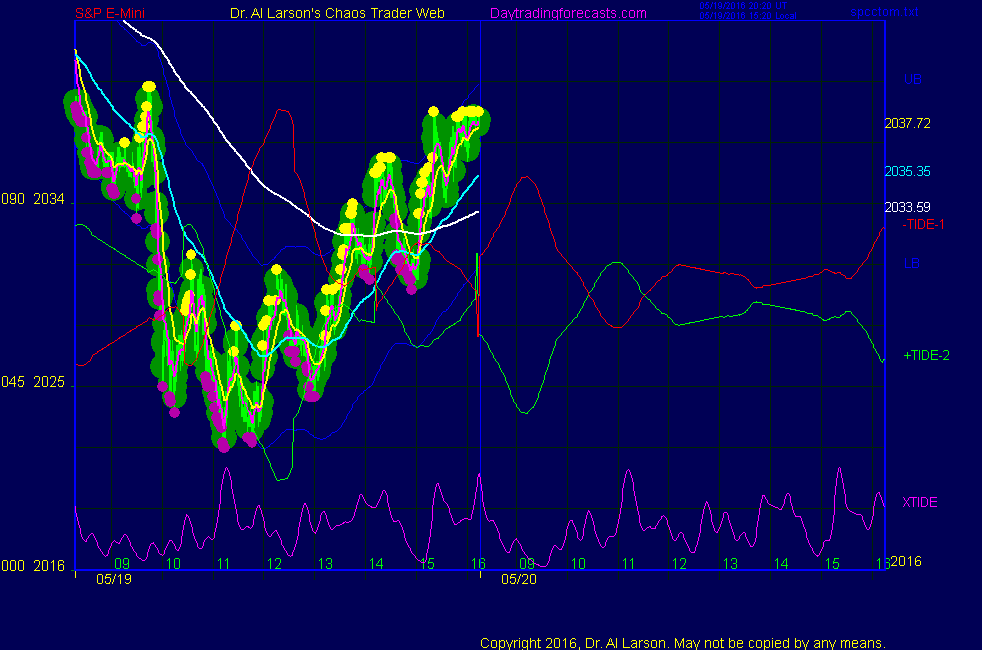The height and width of the screenshot is (650, 982).
Task: Click the green +TIDE-2 legend label
Action: point(926,356)
